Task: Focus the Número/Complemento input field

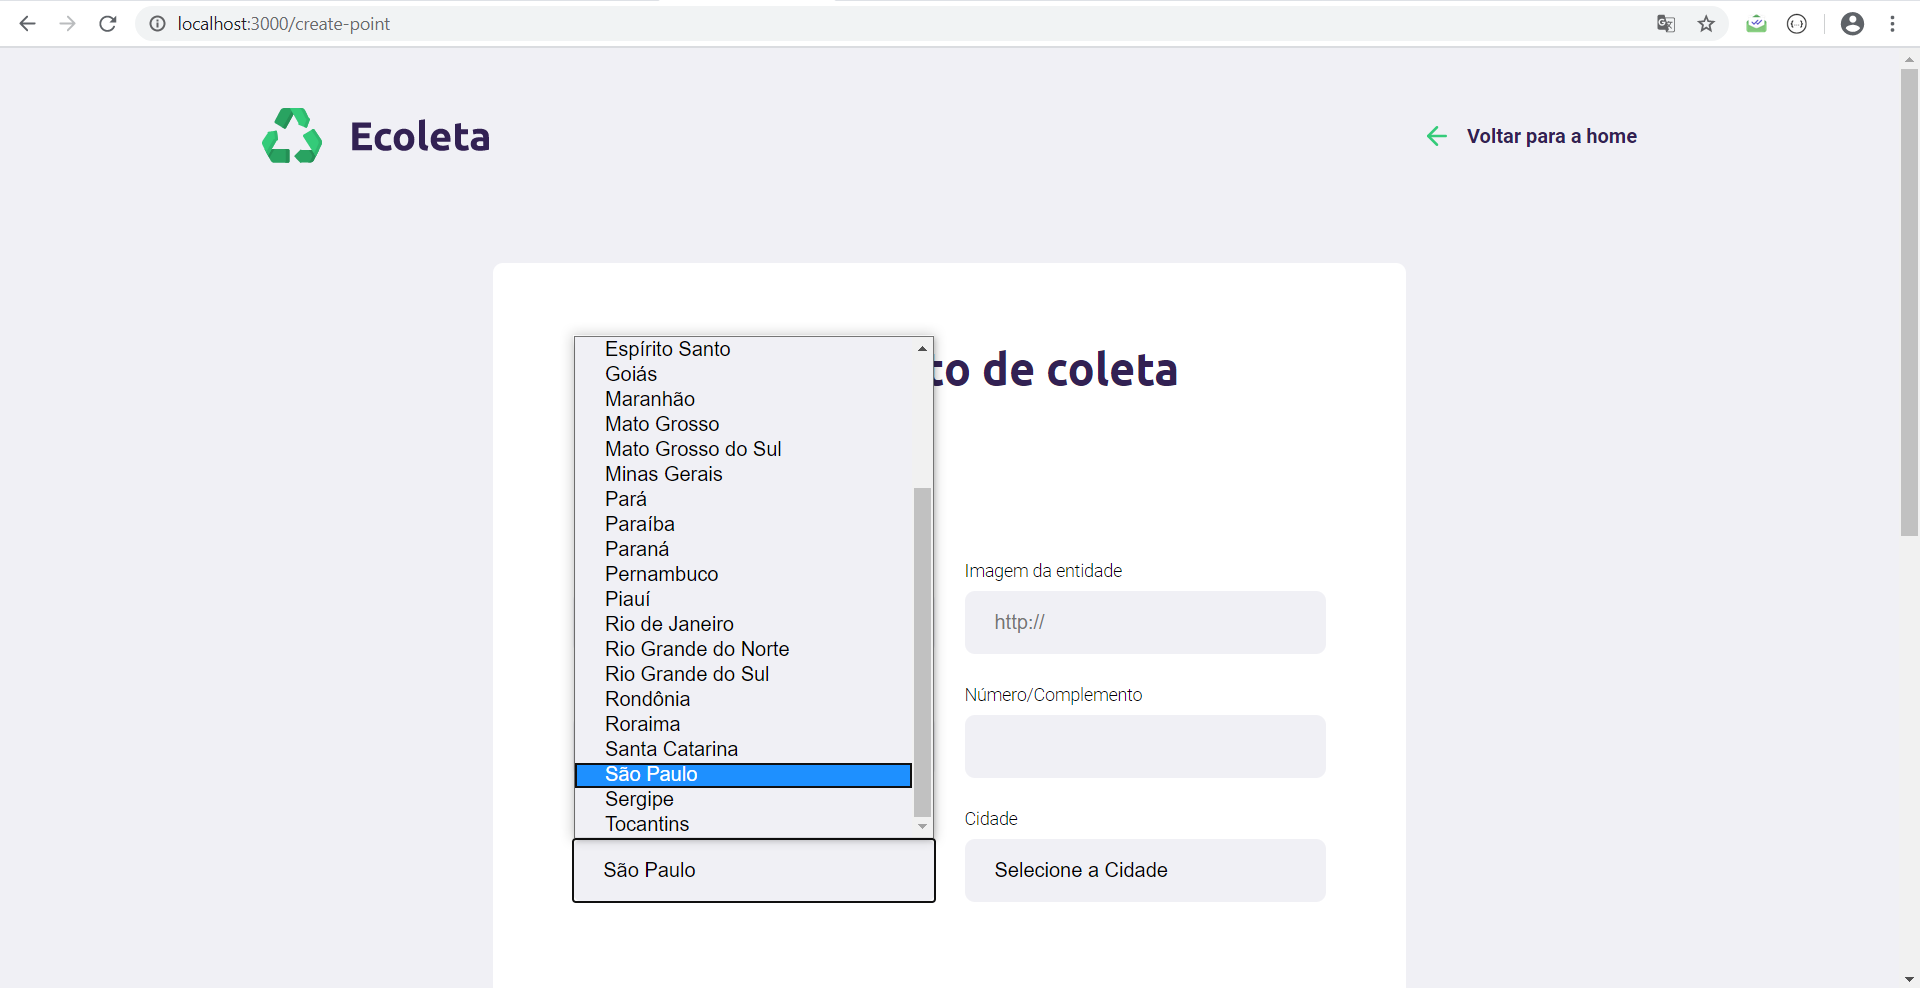Action: point(1144,746)
